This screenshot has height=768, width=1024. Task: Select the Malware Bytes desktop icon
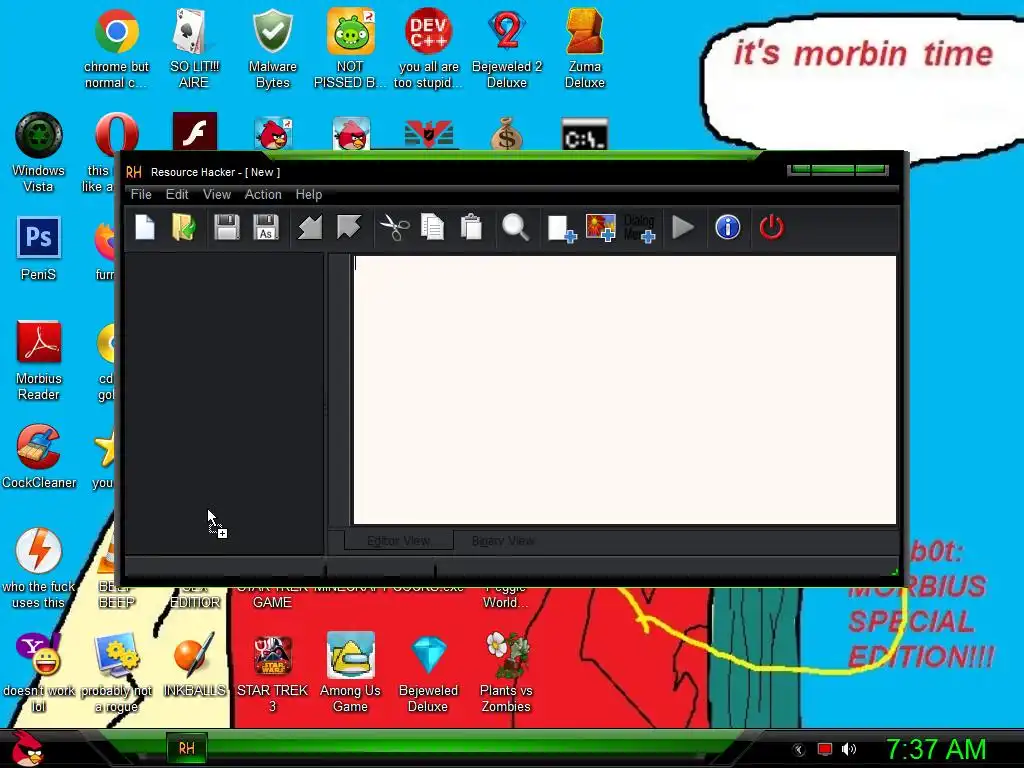pyautogui.click(x=272, y=49)
